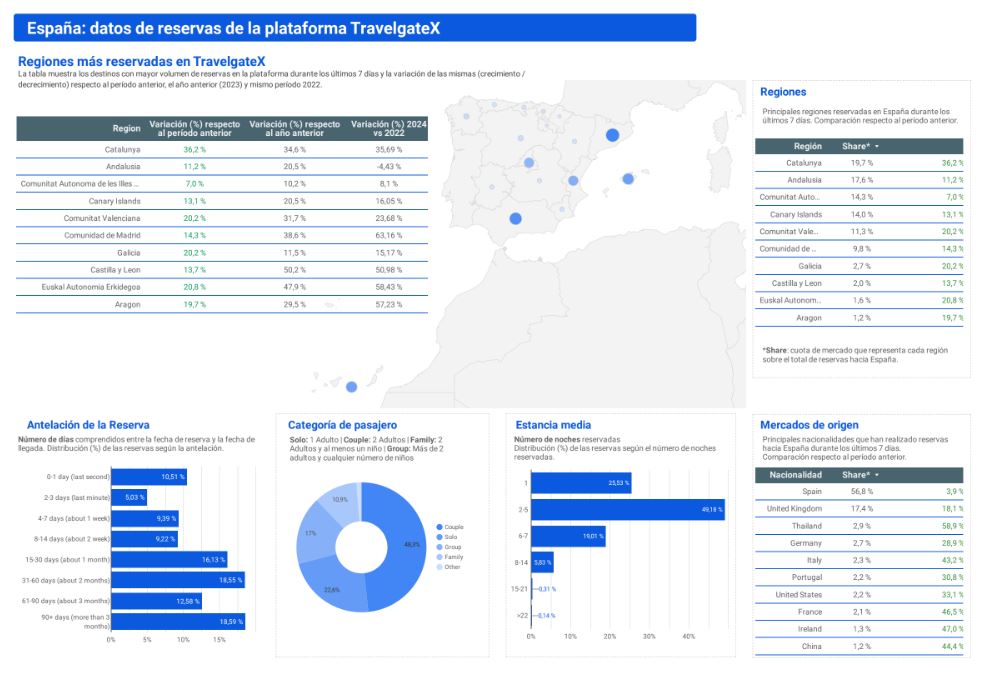Click the 2-5 nights bar showing 49,18 %
The height and width of the screenshot is (673, 991).
click(628, 509)
